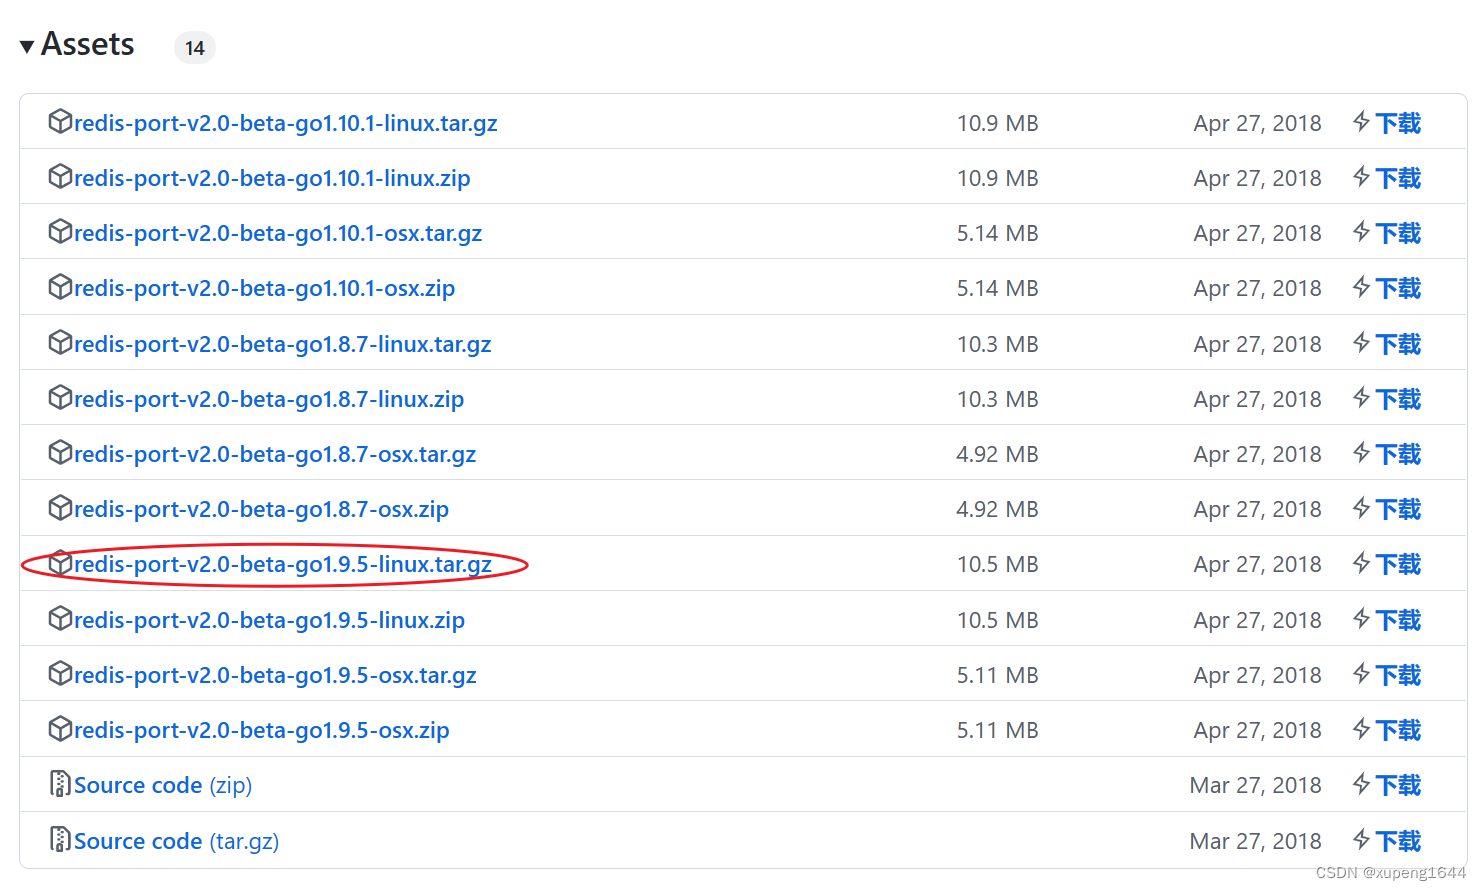The width and height of the screenshot is (1482, 891).
Task: Open redis-port-v2.0-beta-go1.8.7-osx.tar.gz link
Action: pyautogui.click(x=275, y=454)
